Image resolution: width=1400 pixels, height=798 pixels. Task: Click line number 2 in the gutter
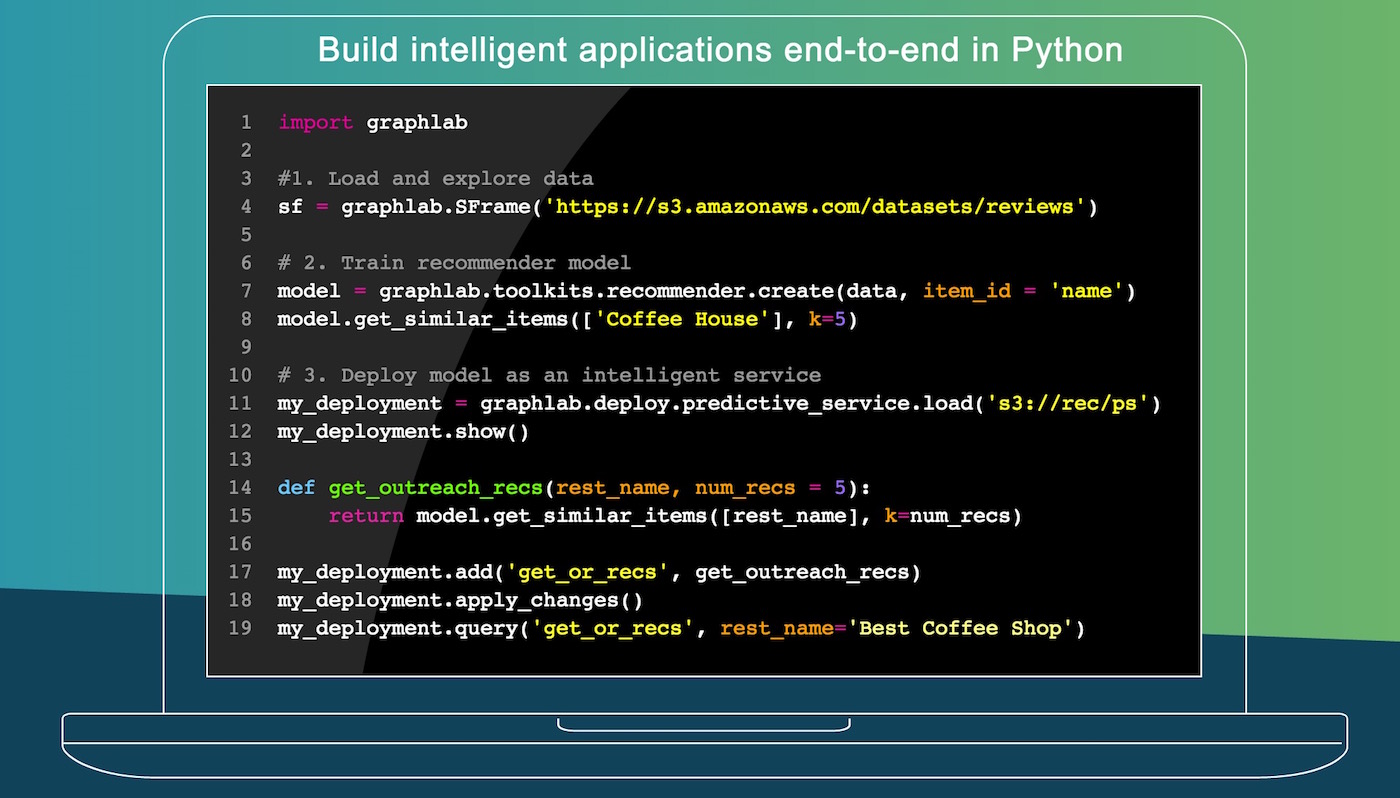click(246, 151)
